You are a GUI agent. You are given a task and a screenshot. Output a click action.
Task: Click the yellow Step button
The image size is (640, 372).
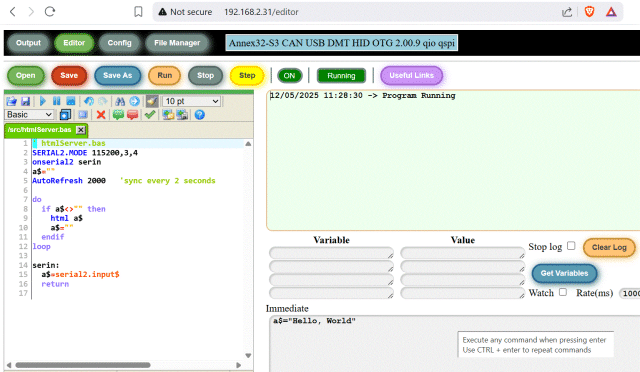click(247, 76)
